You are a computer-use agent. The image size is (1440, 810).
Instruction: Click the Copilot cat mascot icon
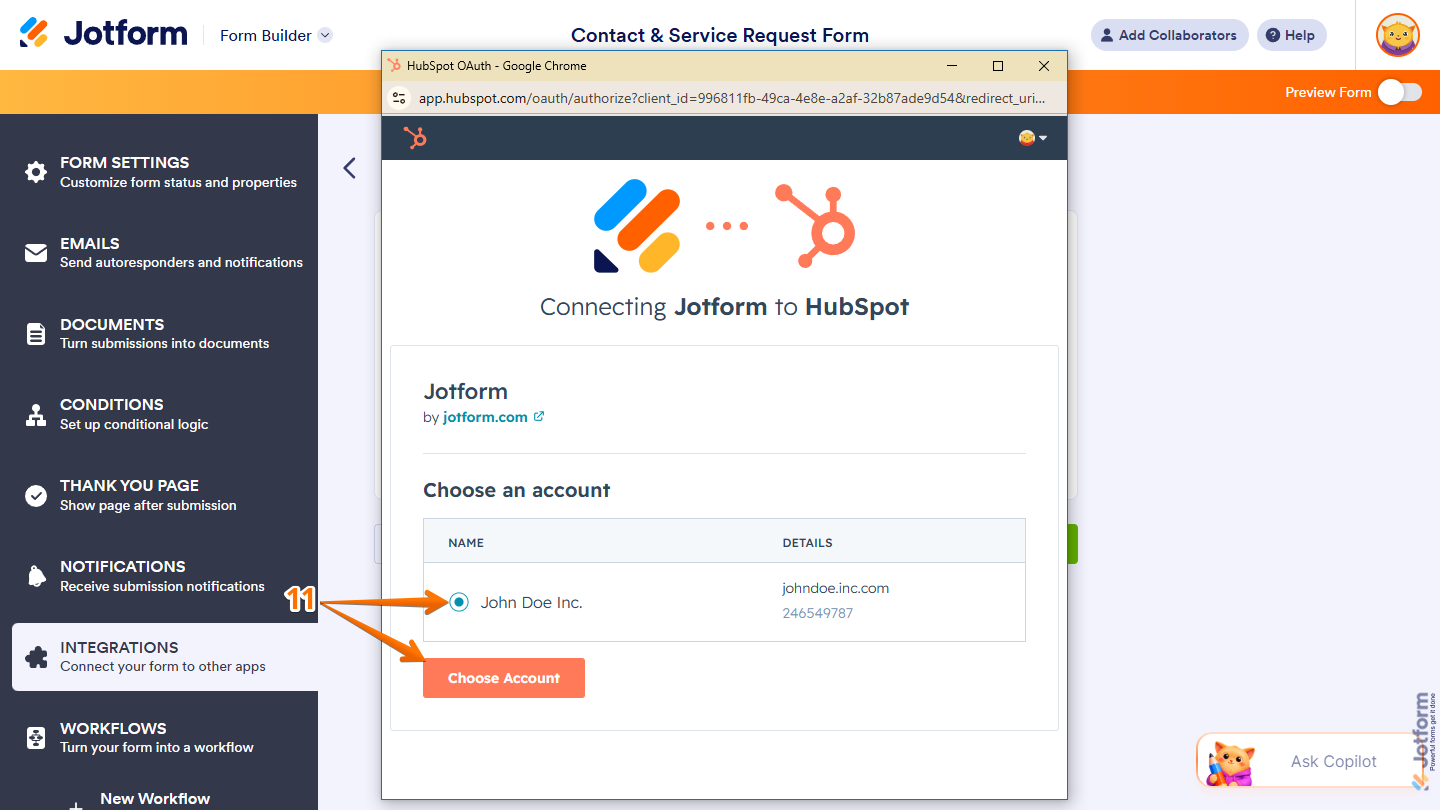[1231, 763]
